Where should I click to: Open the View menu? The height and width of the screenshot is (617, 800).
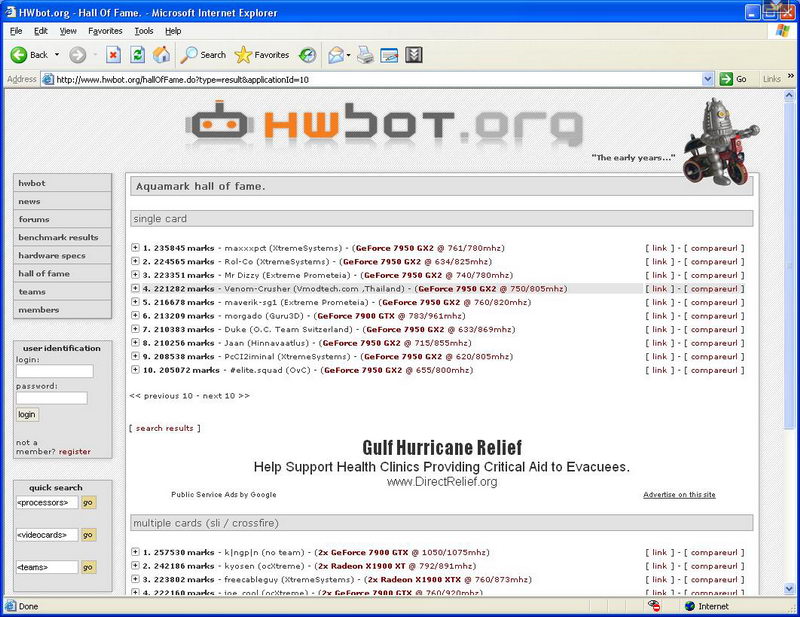(x=68, y=31)
